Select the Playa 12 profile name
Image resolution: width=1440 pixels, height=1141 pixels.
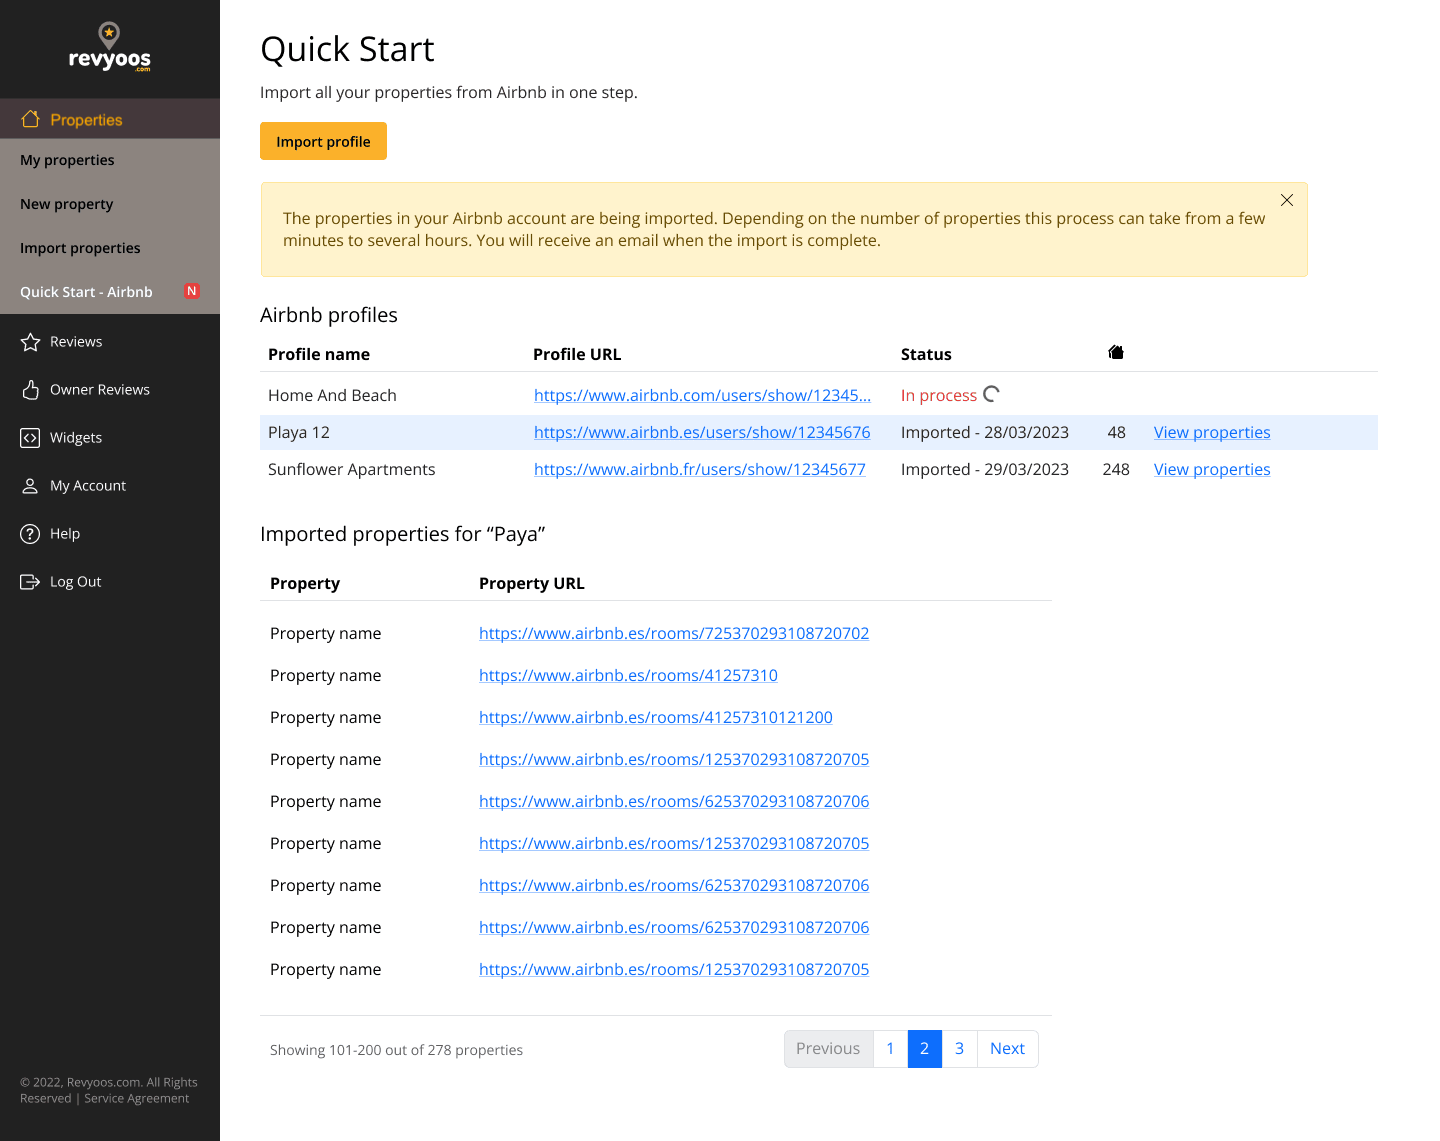pos(299,432)
